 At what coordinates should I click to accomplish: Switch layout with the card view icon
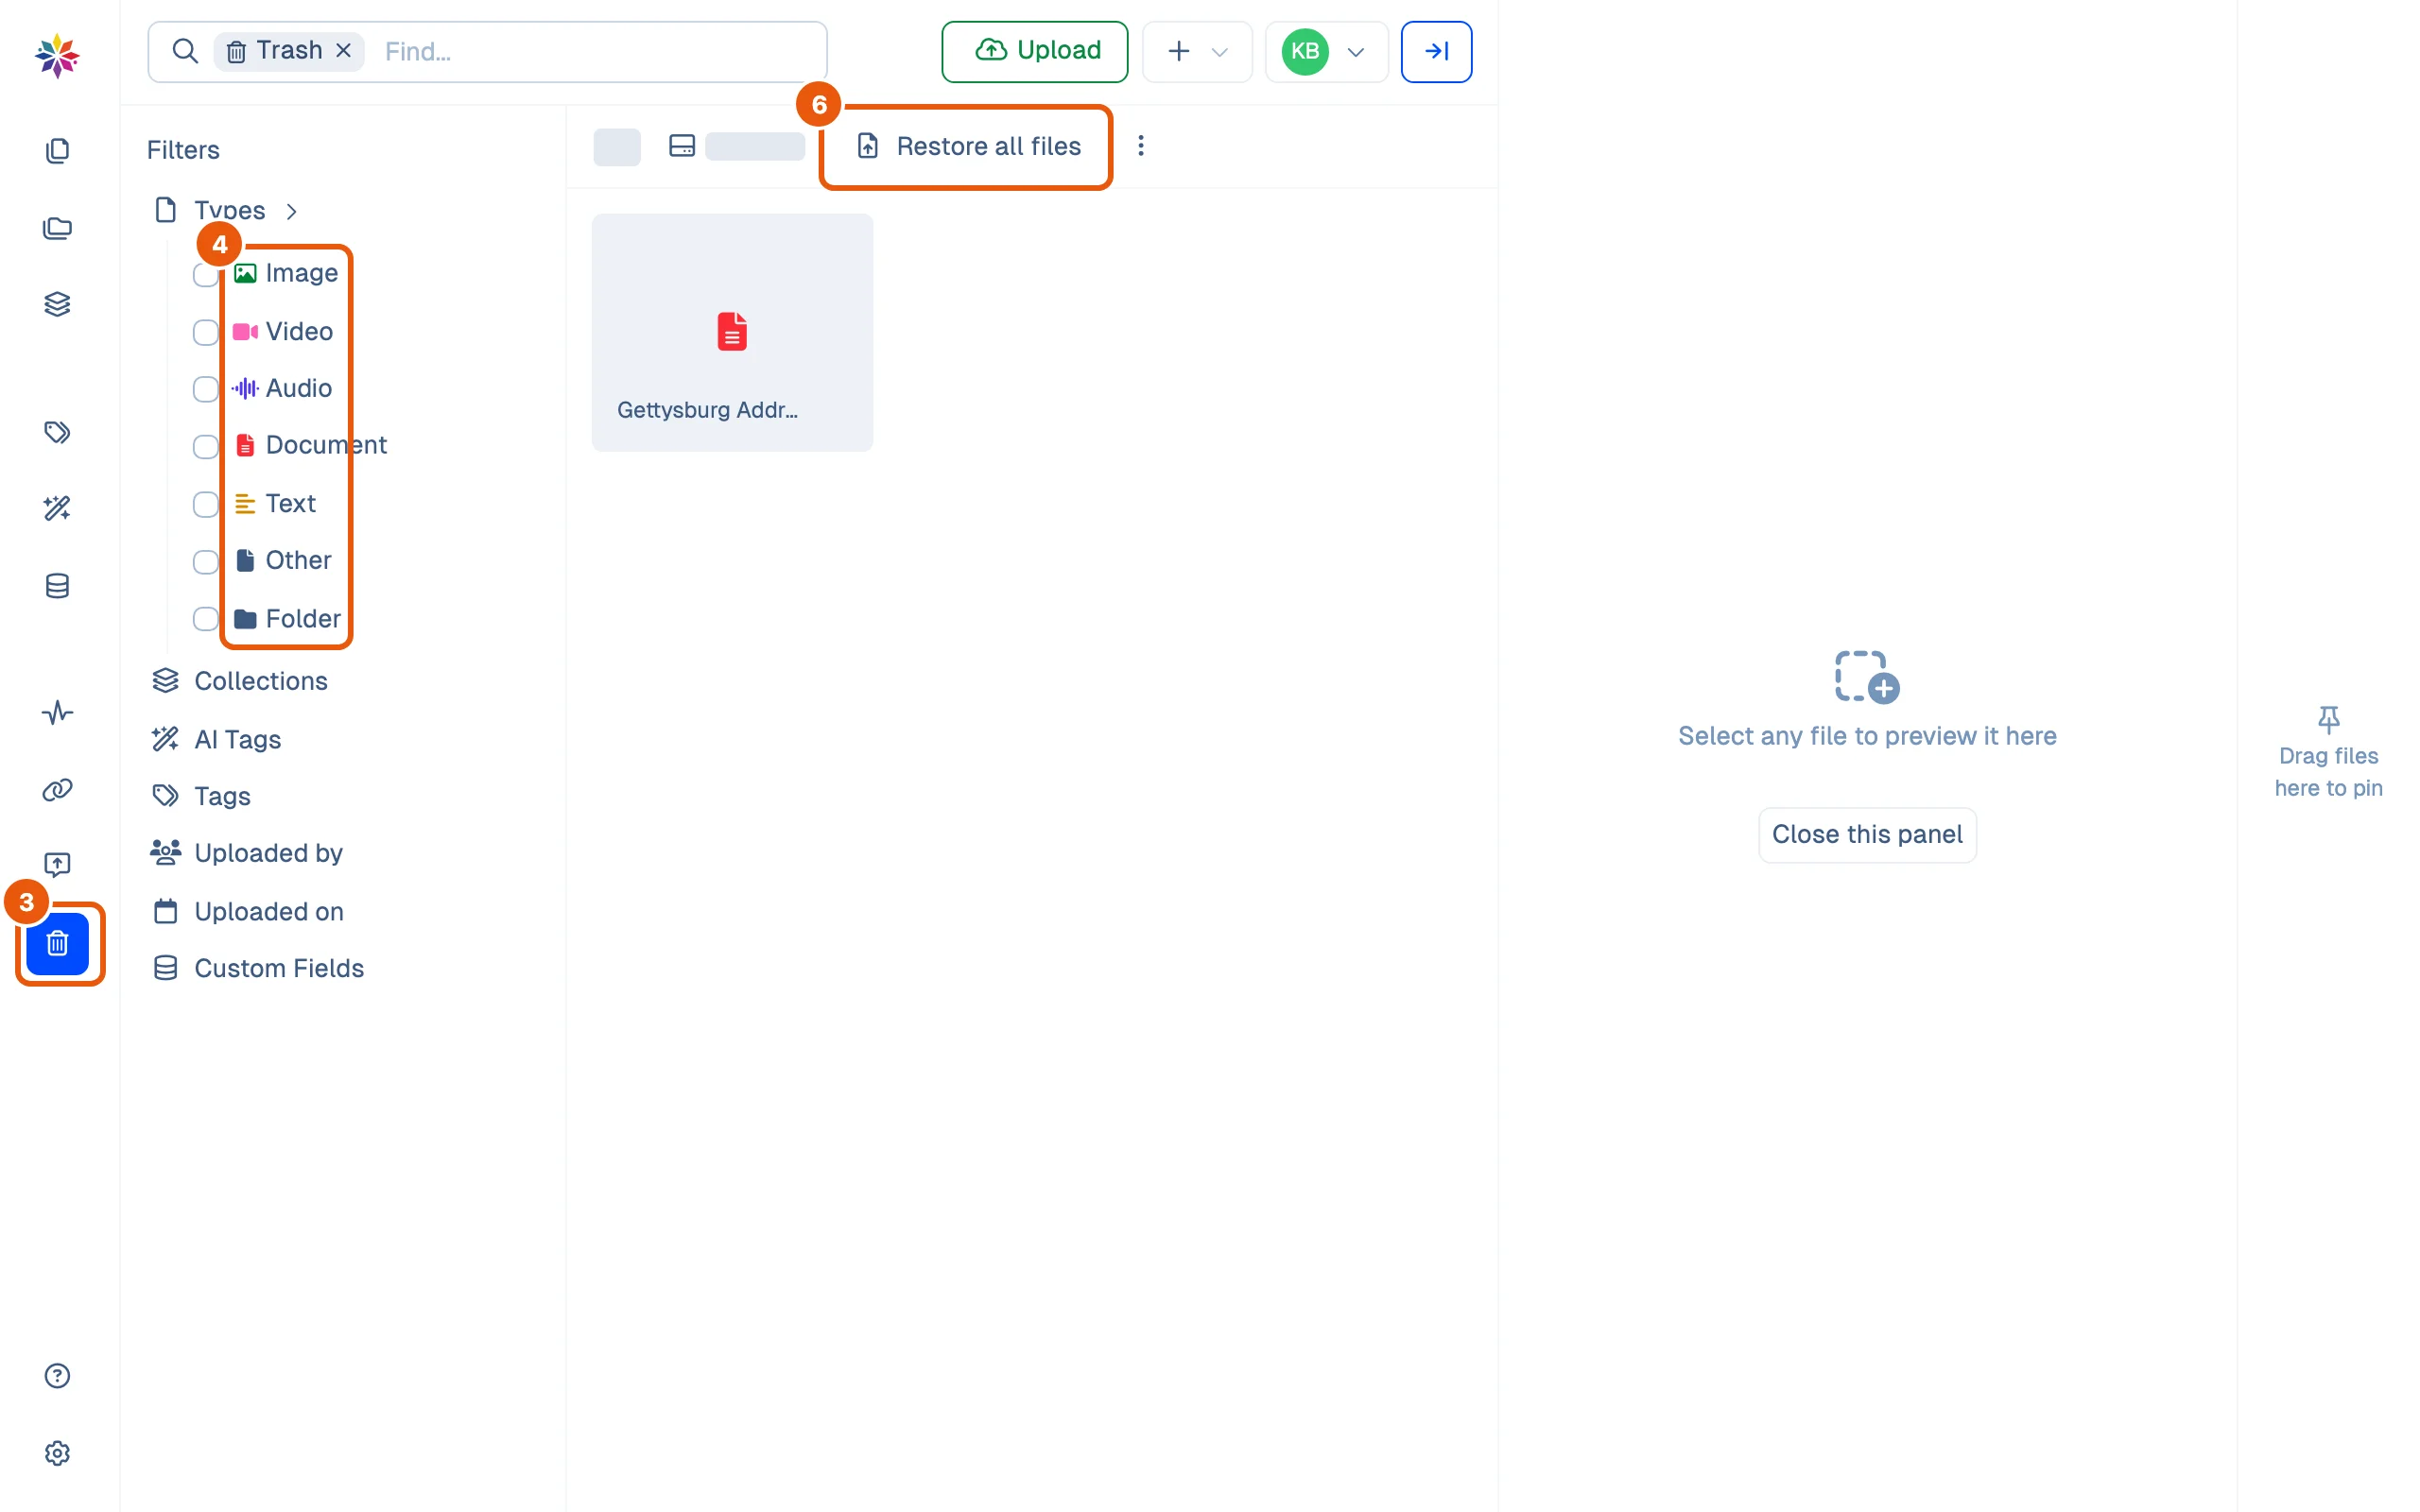pyautogui.click(x=682, y=146)
